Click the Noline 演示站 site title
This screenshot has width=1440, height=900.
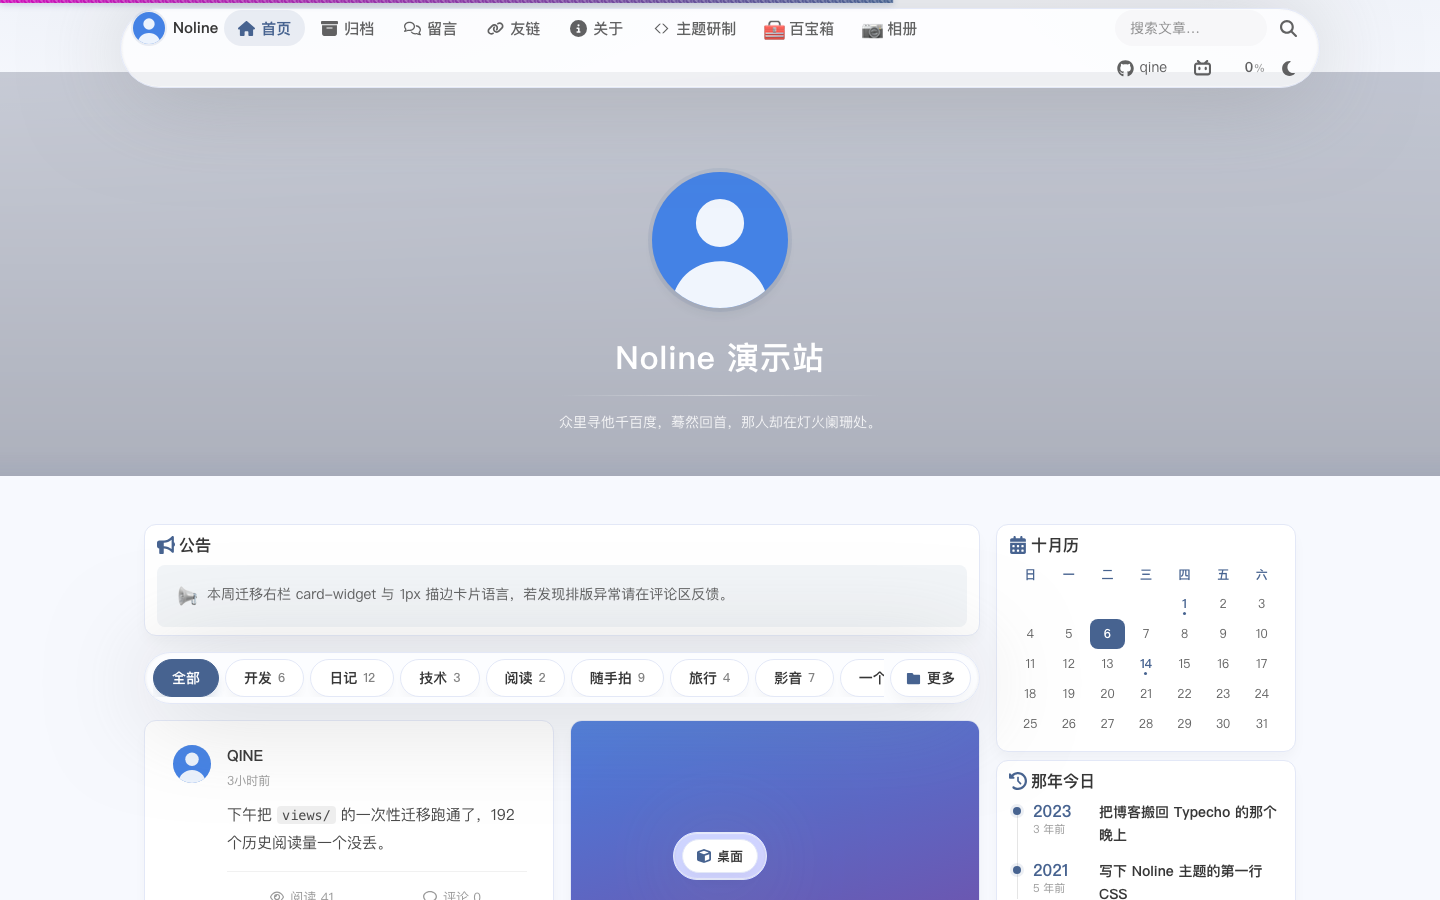tap(719, 358)
